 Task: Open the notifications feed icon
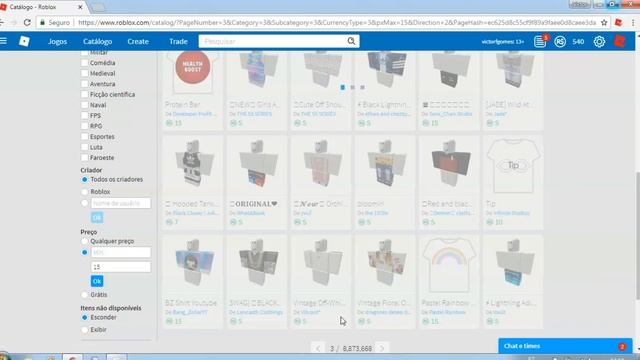[540, 41]
